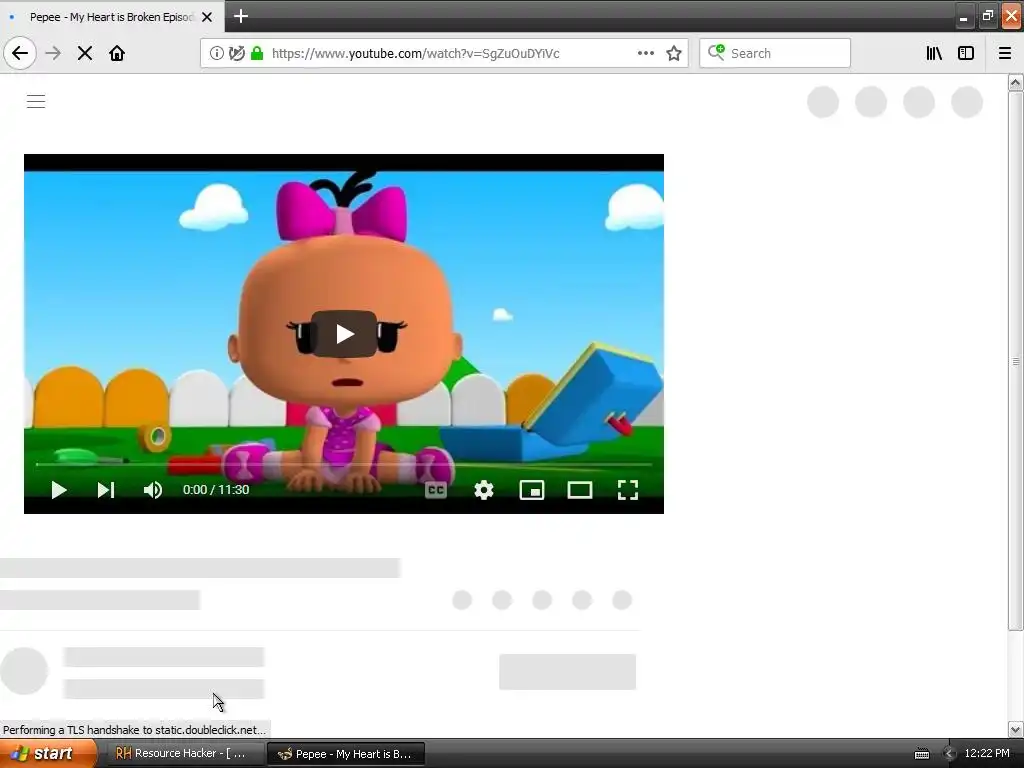Play video using large center play button

[x=344, y=334]
